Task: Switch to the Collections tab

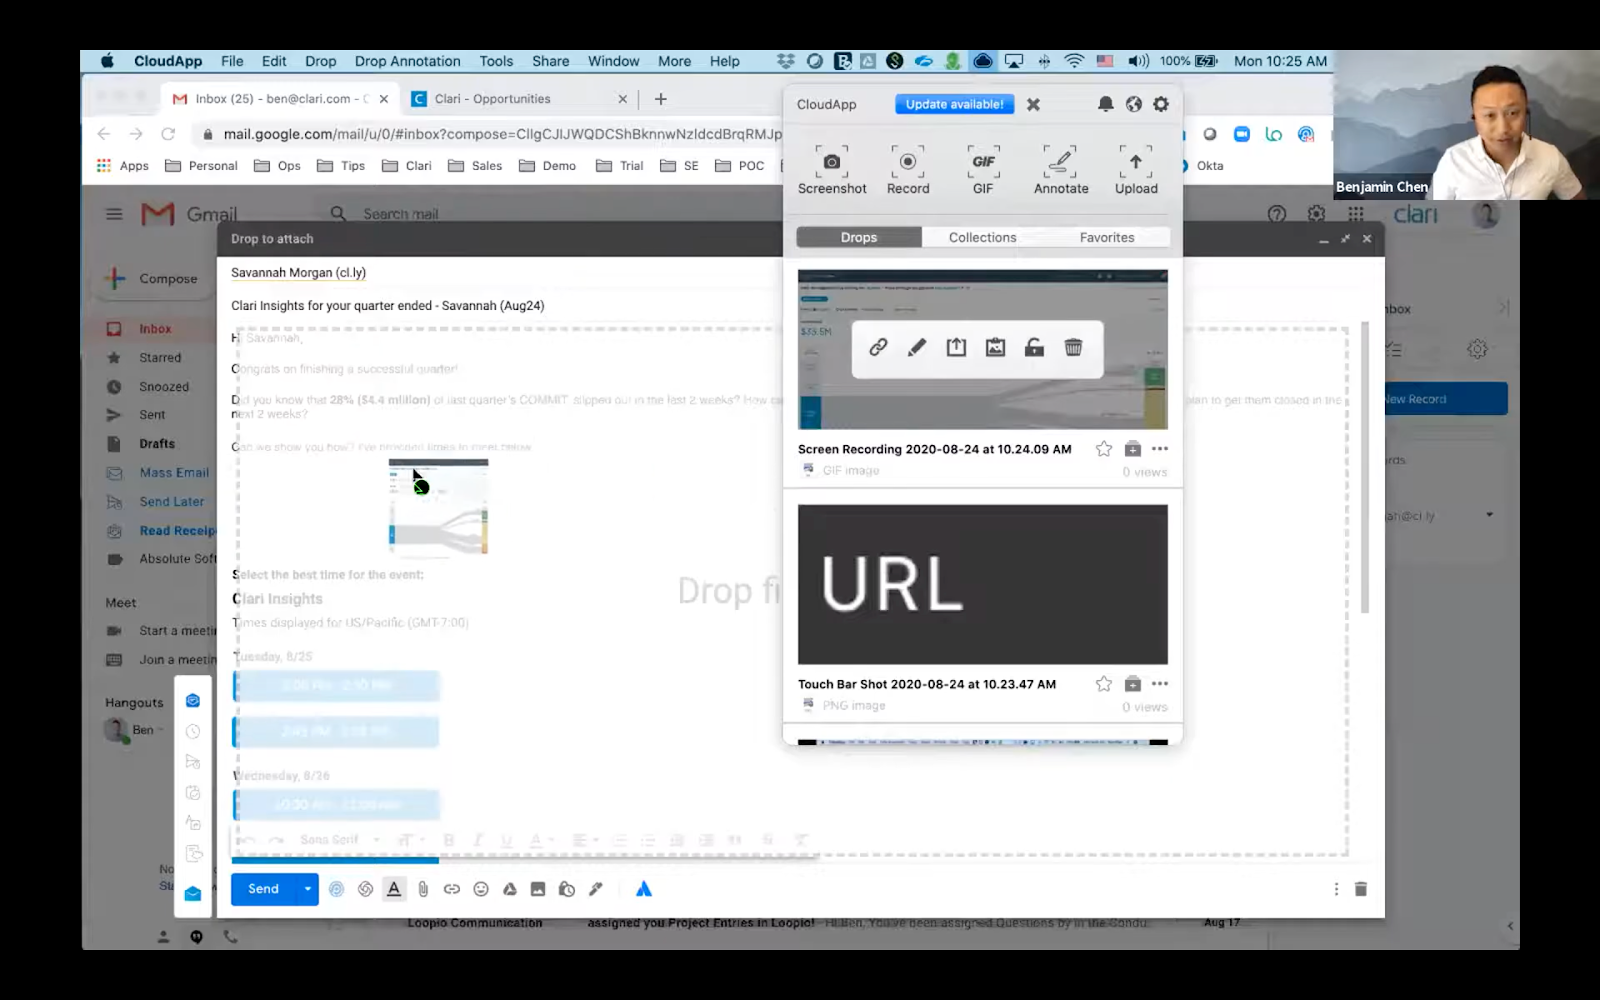Action: coord(983,237)
